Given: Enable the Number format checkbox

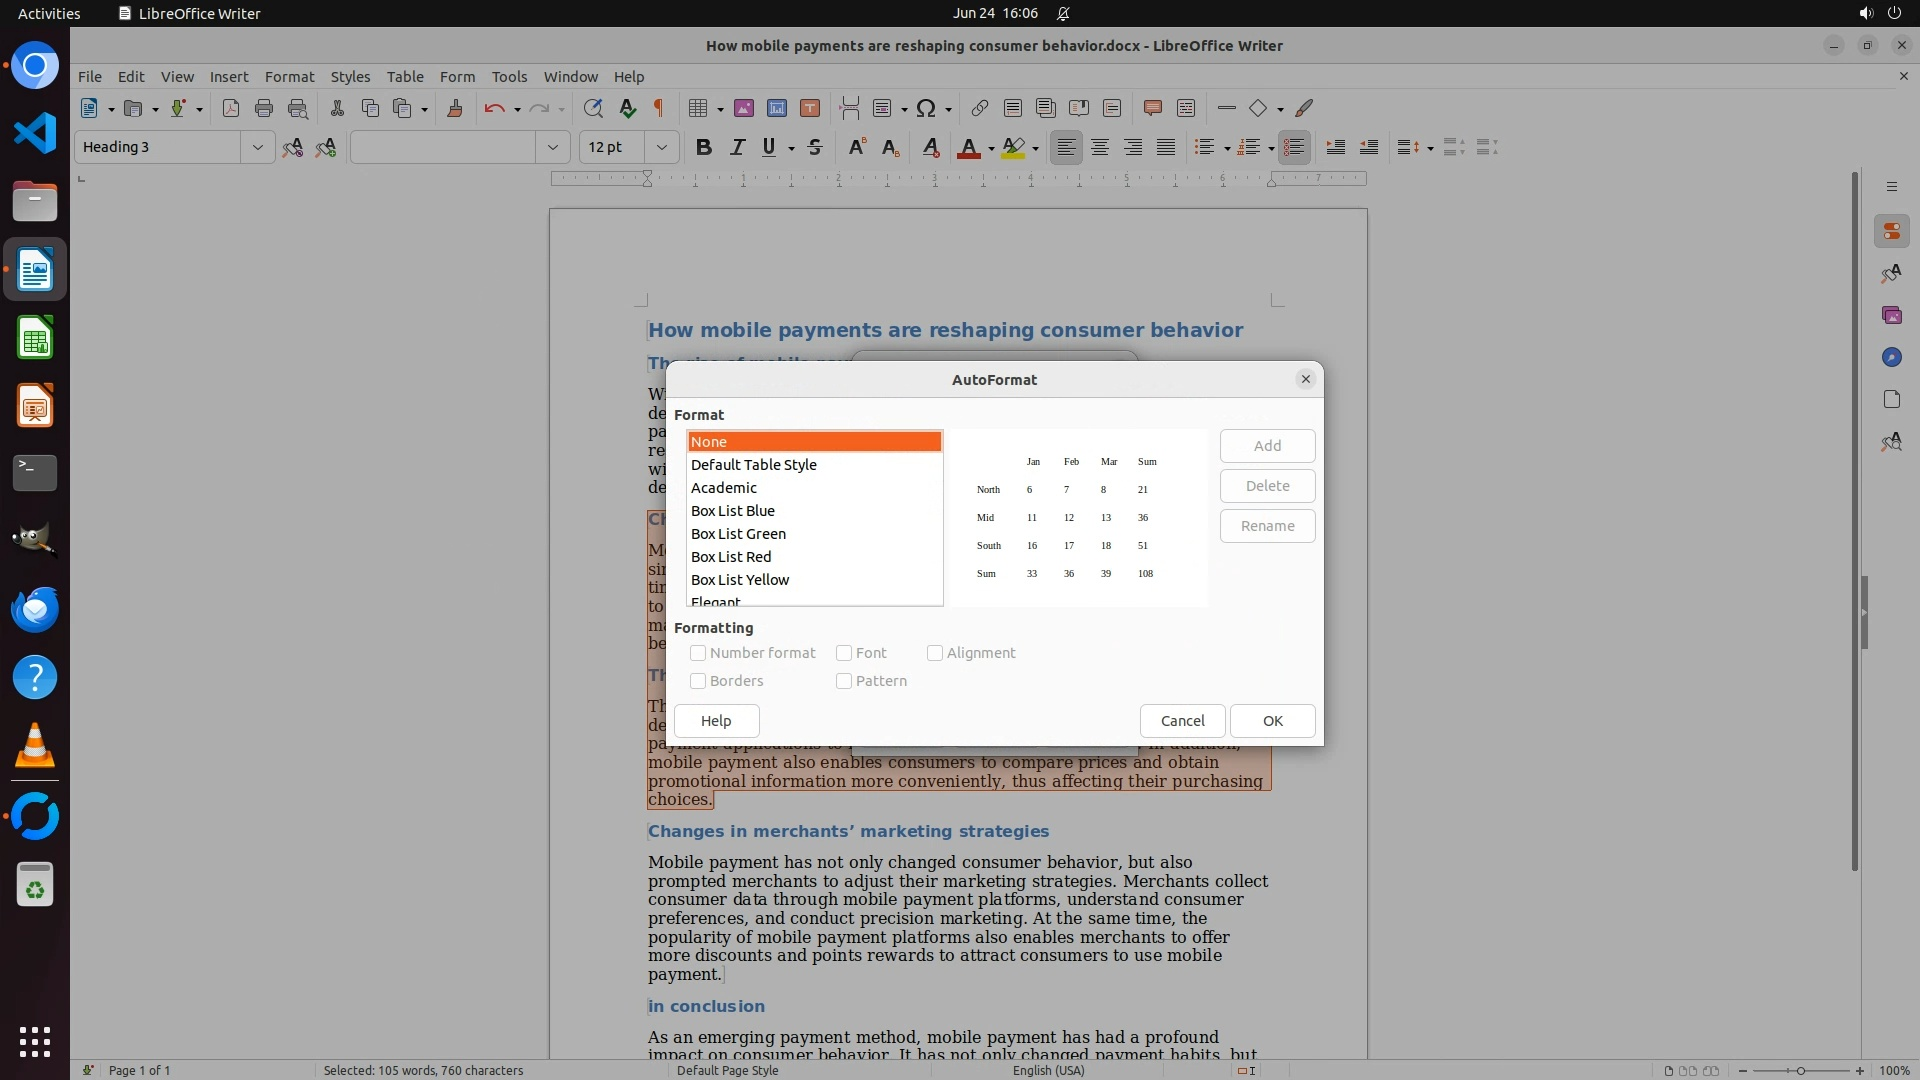Looking at the screenshot, I should [x=698, y=653].
